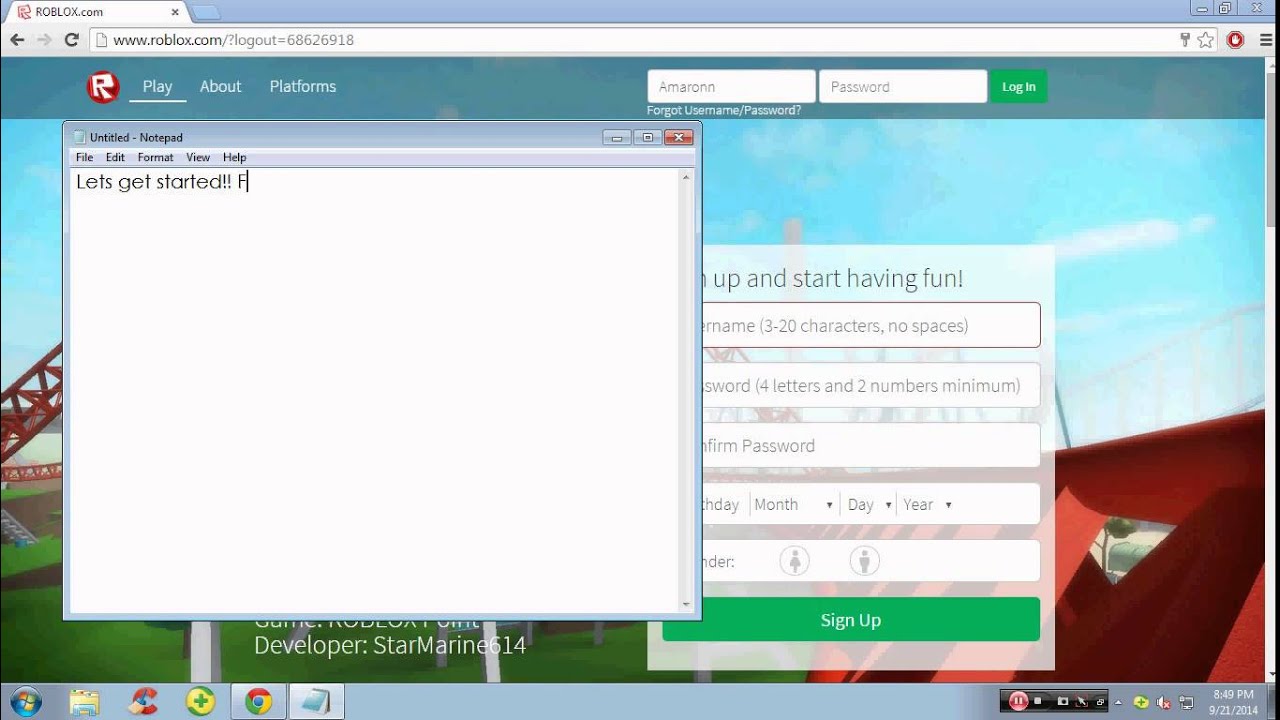Click the recorder window-mode icon
1280x720 pixels.
coord(1100,702)
